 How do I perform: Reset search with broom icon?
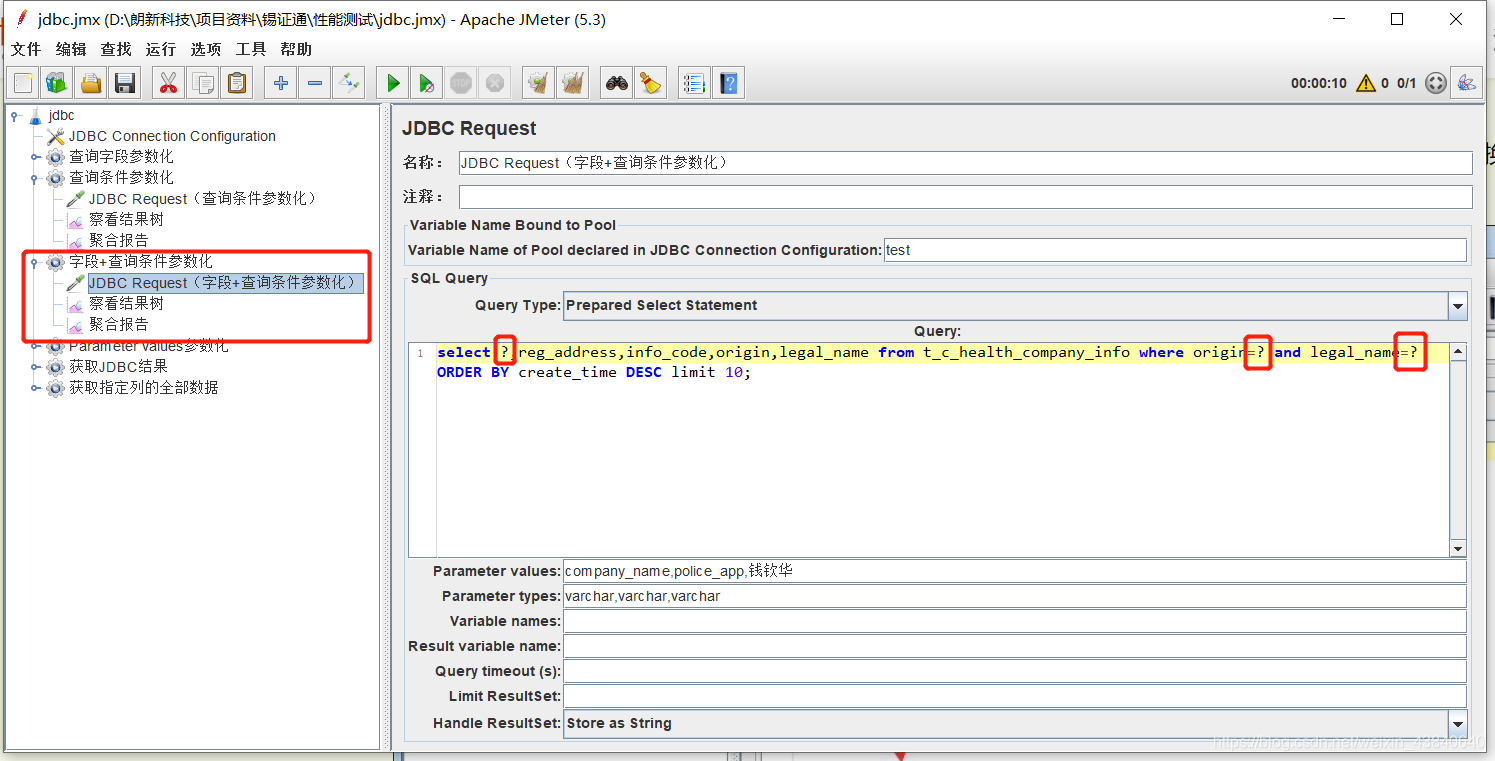[x=651, y=83]
